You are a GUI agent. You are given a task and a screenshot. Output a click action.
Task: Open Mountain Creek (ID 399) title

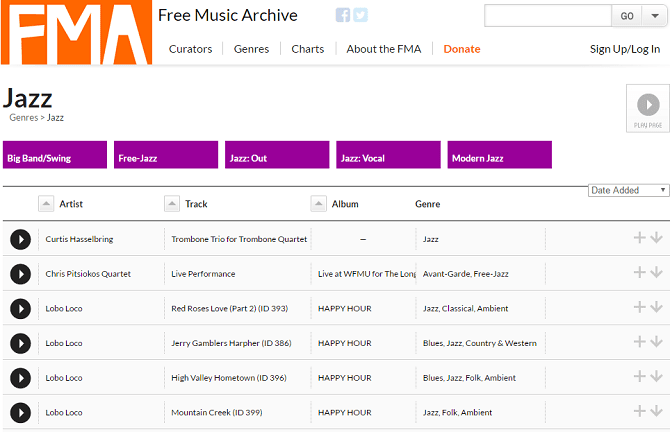[217, 412]
